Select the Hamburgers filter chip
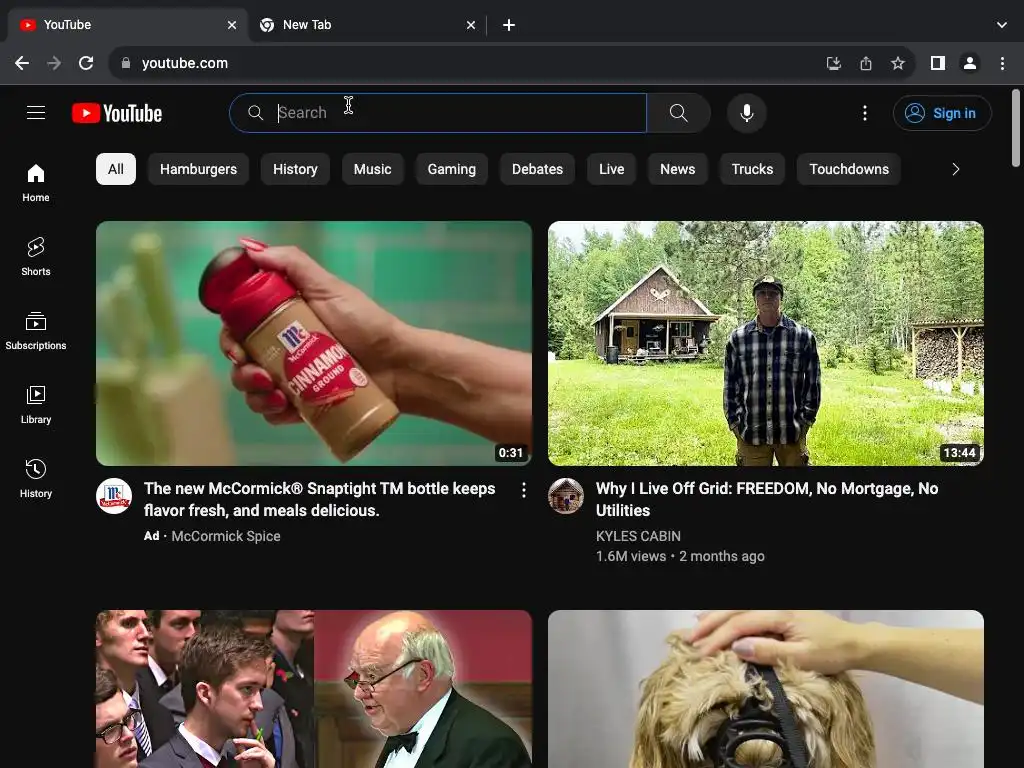The width and height of the screenshot is (1024, 768). pyautogui.click(x=199, y=169)
